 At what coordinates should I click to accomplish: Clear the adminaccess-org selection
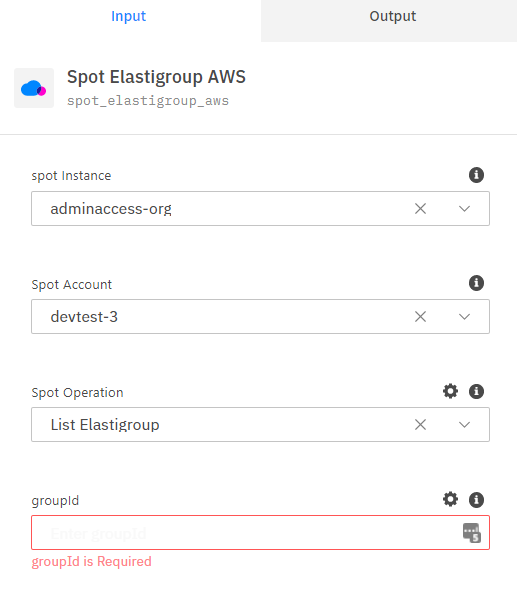tap(420, 209)
